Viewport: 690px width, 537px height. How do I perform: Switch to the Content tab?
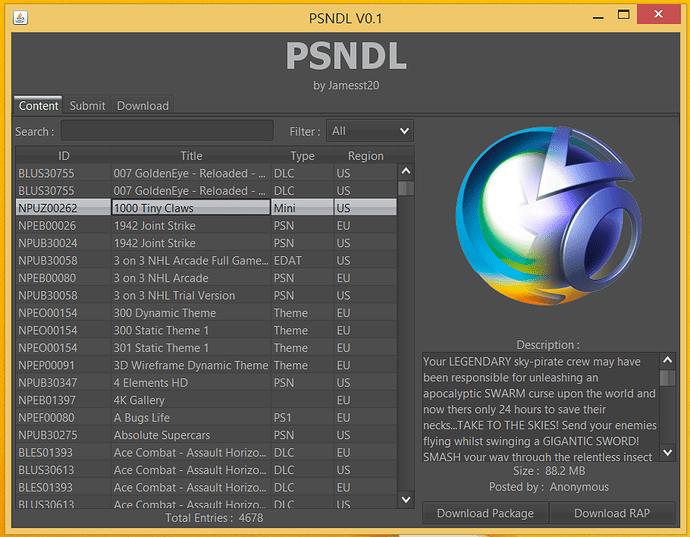tap(38, 106)
